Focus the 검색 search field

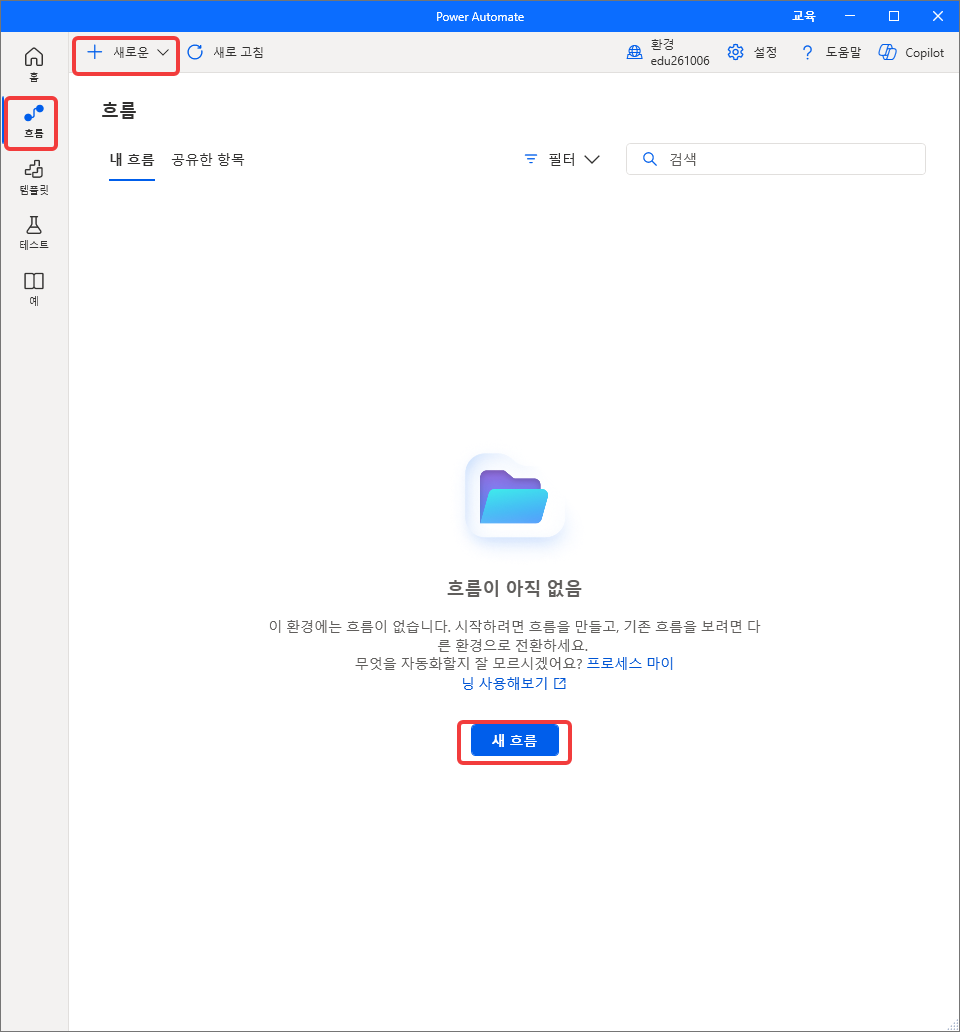[x=776, y=159]
